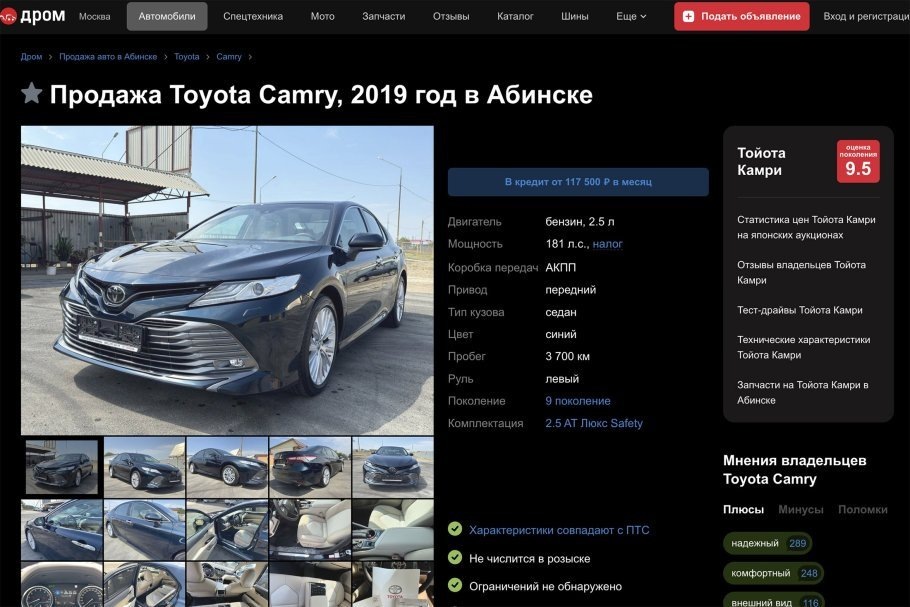This screenshot has width=910, height=607.
Task: Click the credit offer В кредит button
Action: (x=578, y=182)
